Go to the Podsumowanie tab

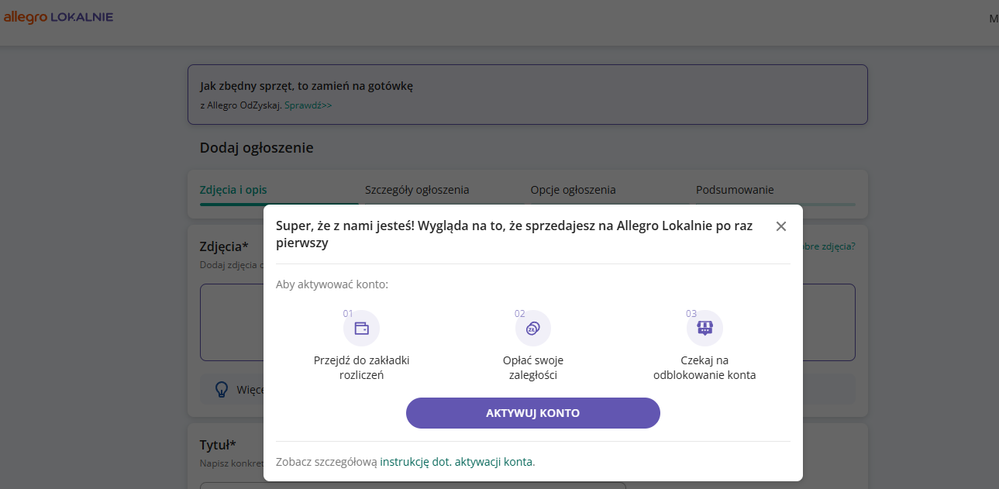click(735, 190)
